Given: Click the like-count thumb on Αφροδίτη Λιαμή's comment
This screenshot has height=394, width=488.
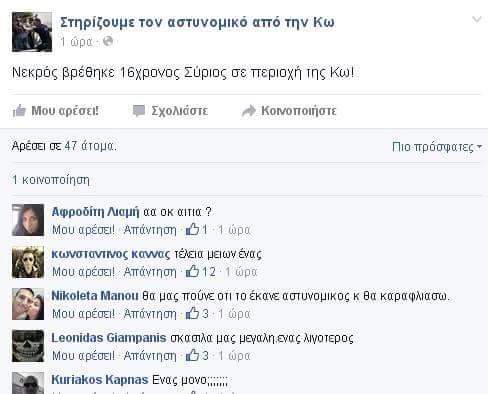Looking at the screenshot, I should click(193, 229).
